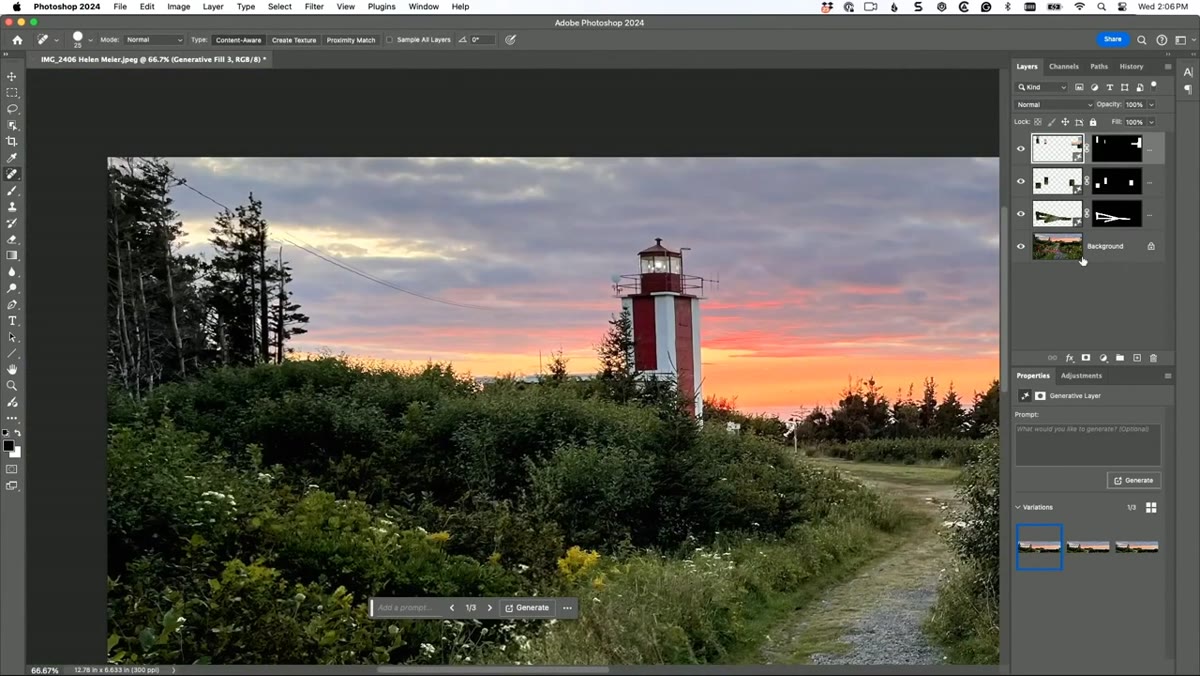Open the layer blend mode Normal dropdown
Image resolution: width=1200 pixels, height=676 pixels.
[1054, 104]
